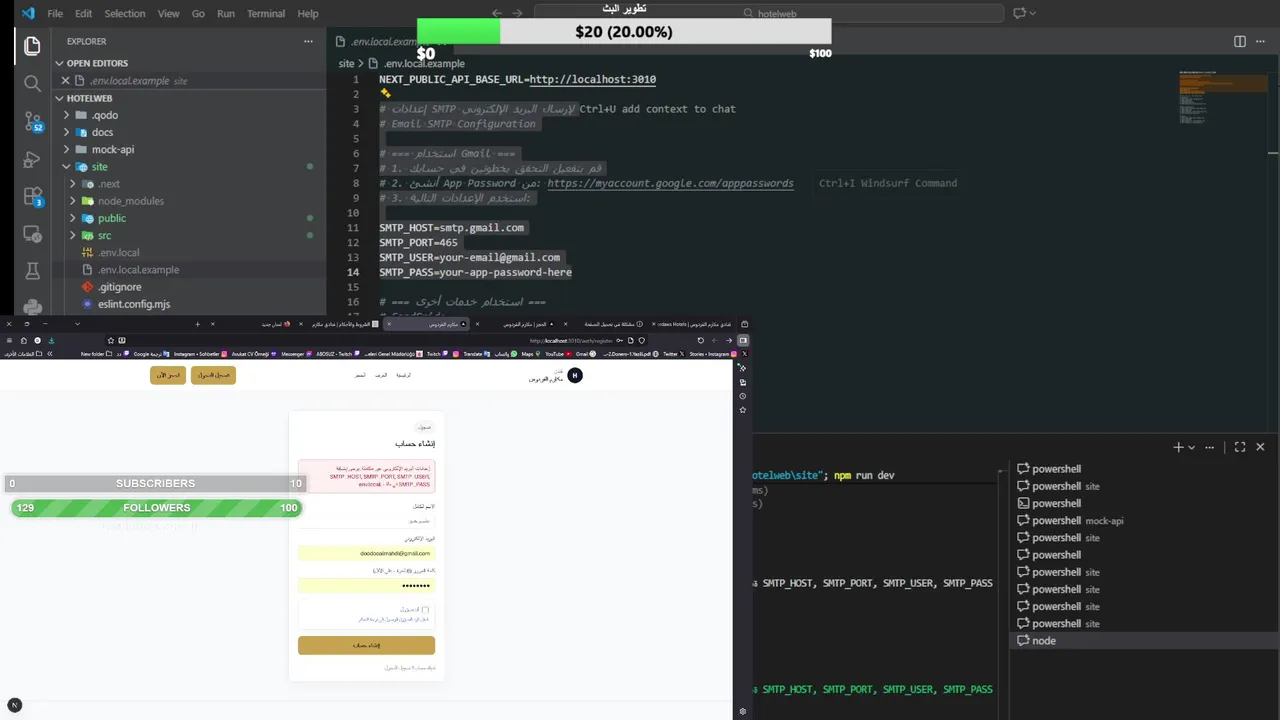Open the myaccount.google.com apppasswords link
The height and width of the screenshot is (720, 1280).
pyautogui.click(x=670, y=183)
